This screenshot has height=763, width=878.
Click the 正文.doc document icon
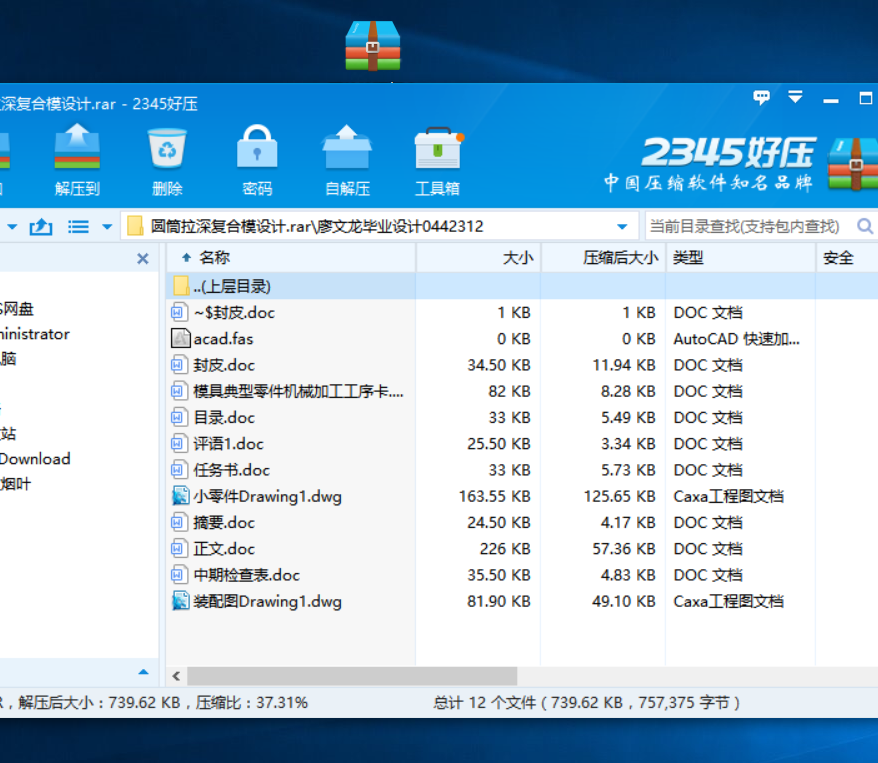(178, 548)
